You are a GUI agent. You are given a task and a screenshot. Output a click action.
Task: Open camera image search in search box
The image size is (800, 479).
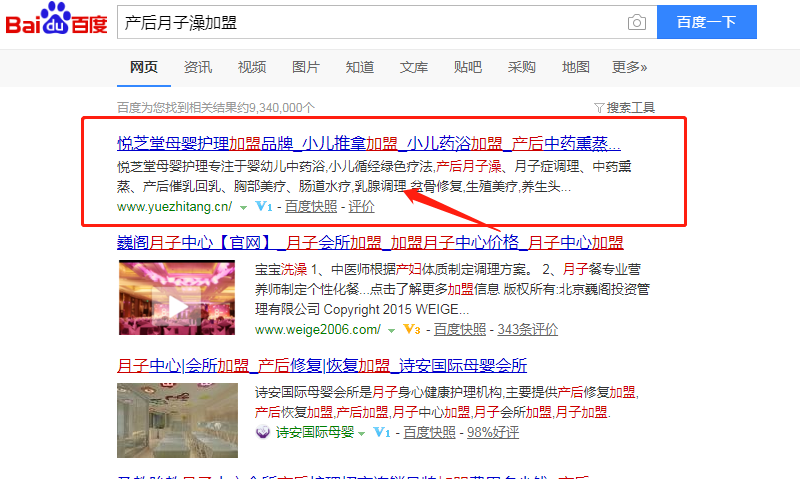click(637, 22)
